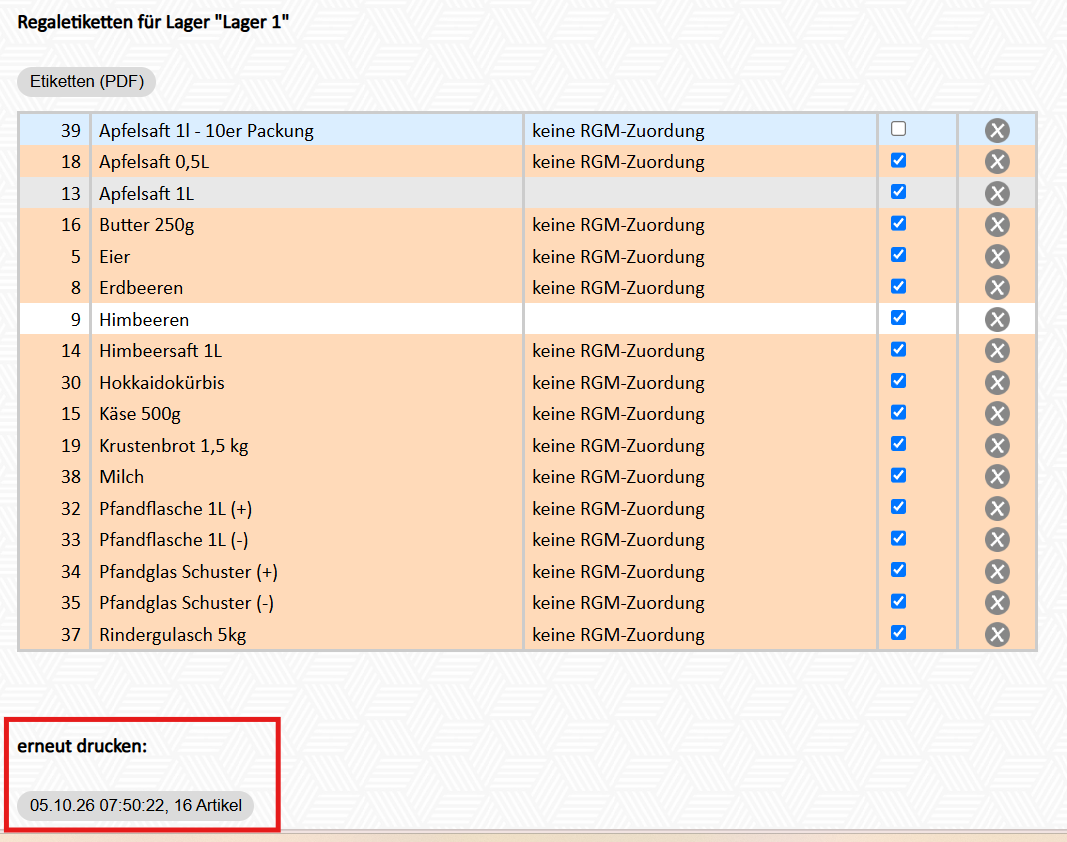Click the Pfandflasche 1L (+) article name
This screenshot has width=1067, height=842.
176,509
